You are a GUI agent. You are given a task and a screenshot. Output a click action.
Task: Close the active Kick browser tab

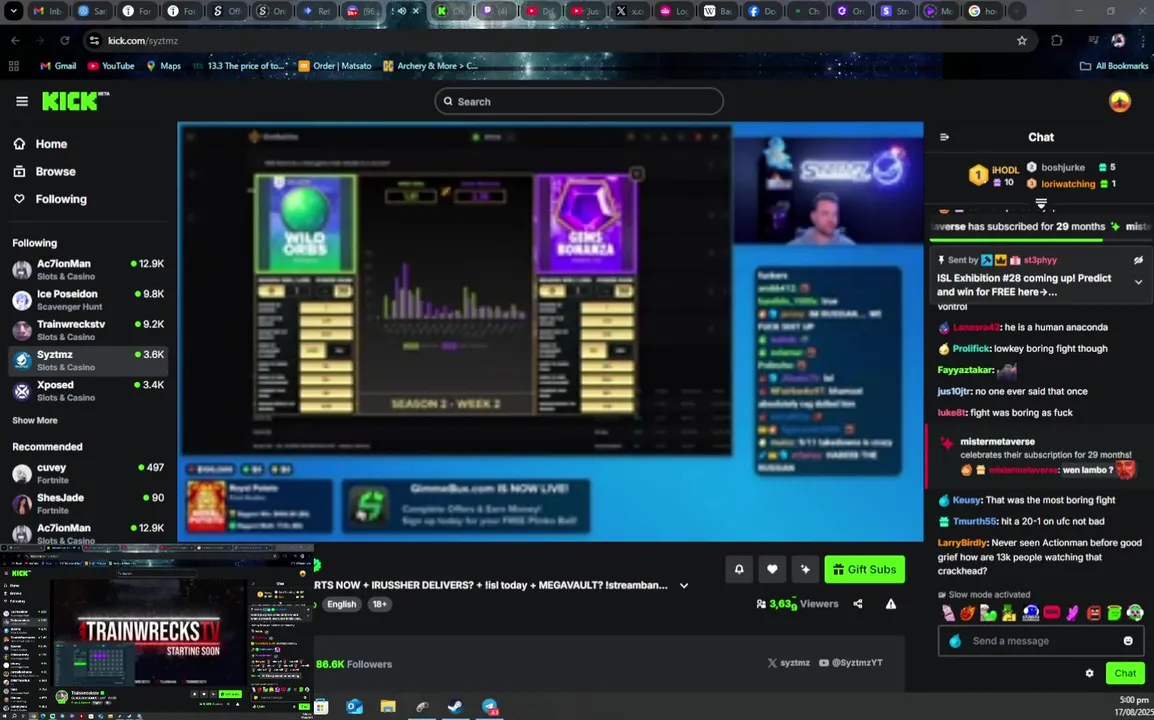[416, 11]
